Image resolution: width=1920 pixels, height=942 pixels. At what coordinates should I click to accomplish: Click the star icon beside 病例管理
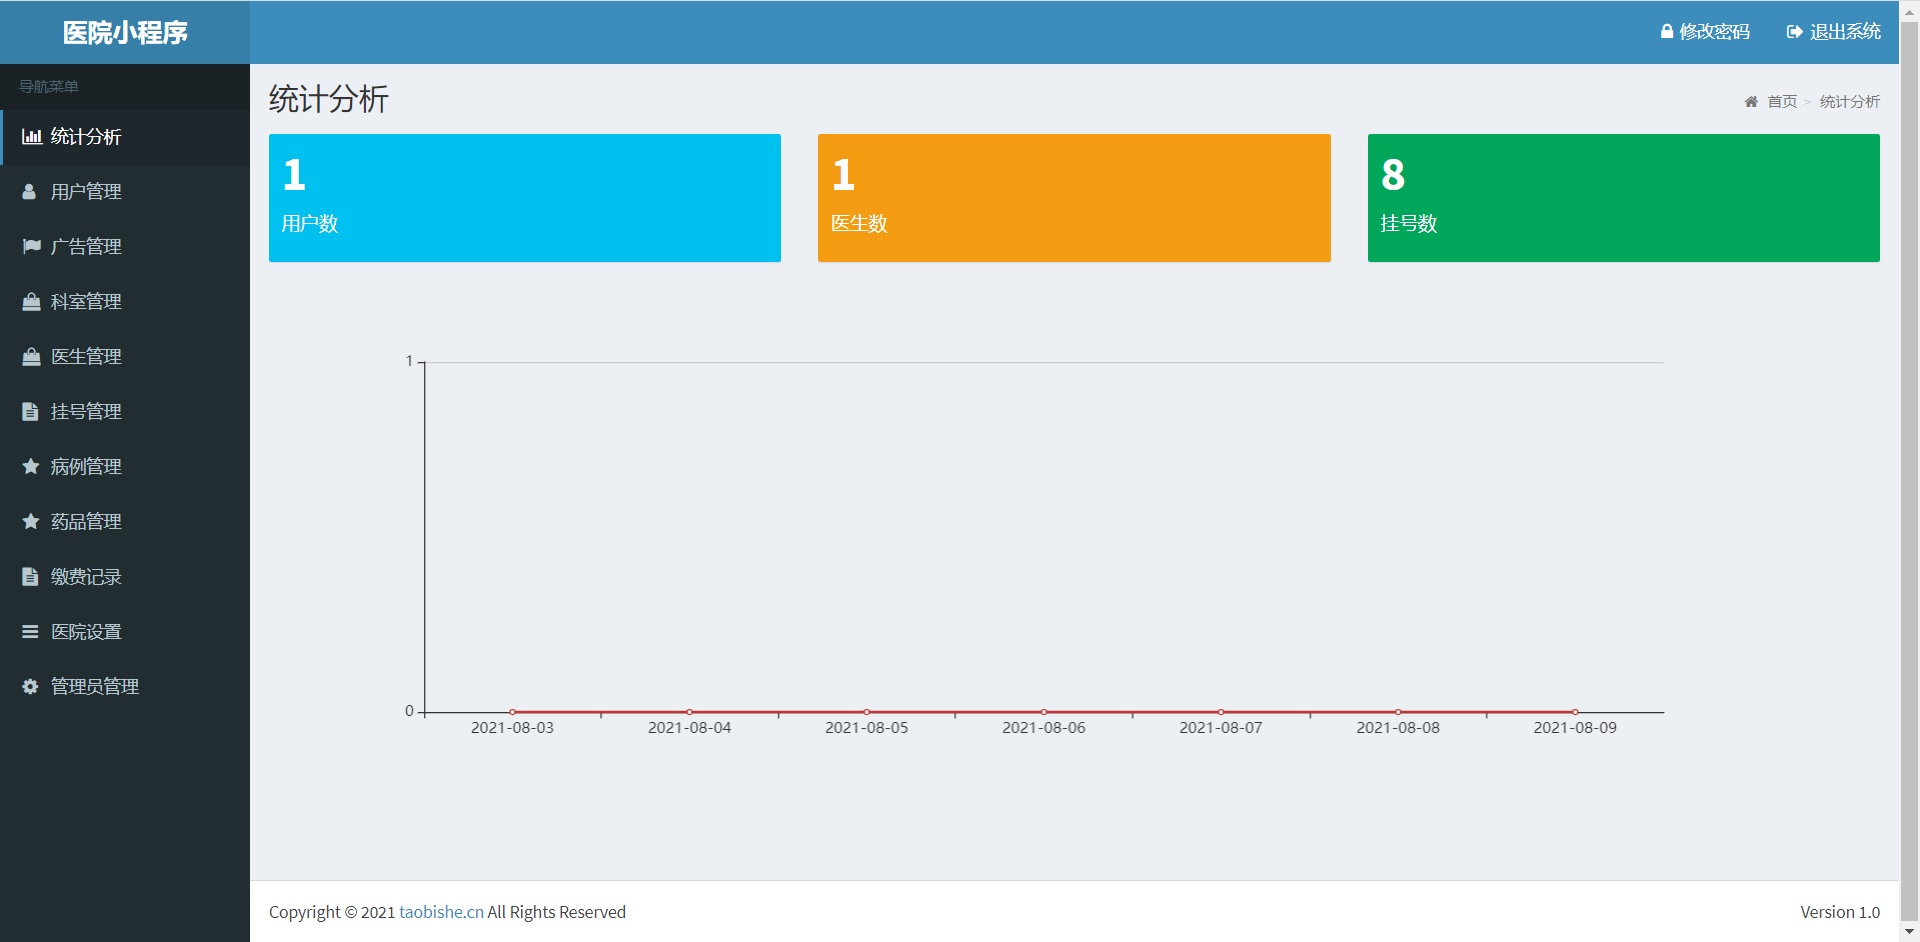click(31, 466)
